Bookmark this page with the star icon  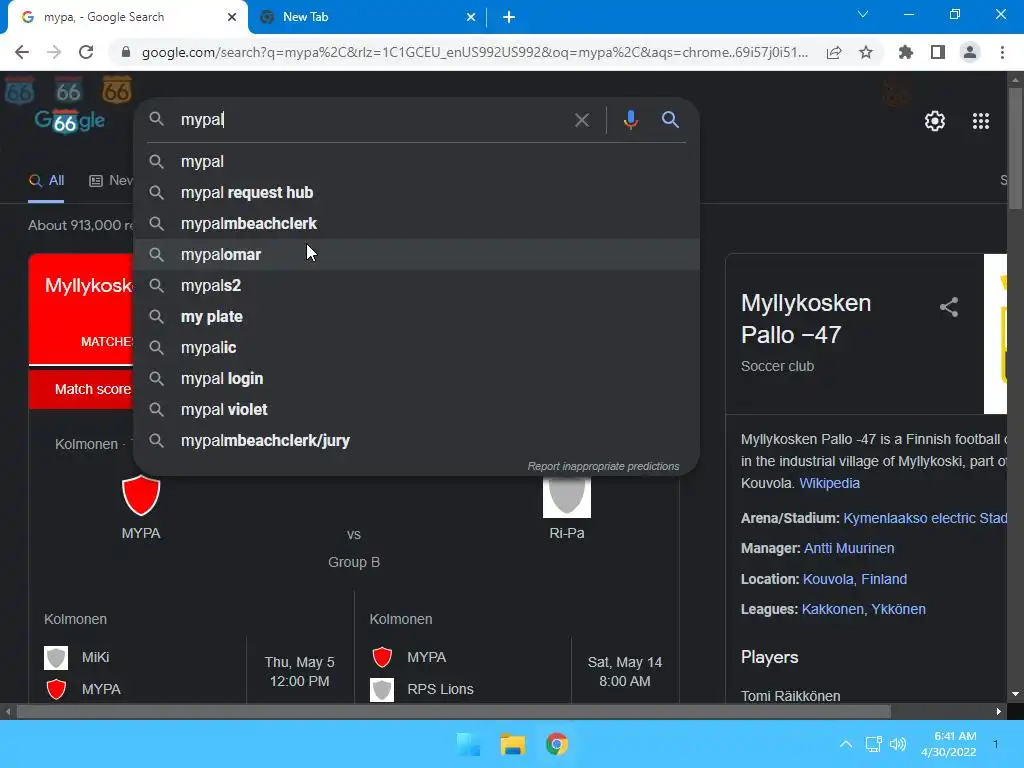coord(866,52)
